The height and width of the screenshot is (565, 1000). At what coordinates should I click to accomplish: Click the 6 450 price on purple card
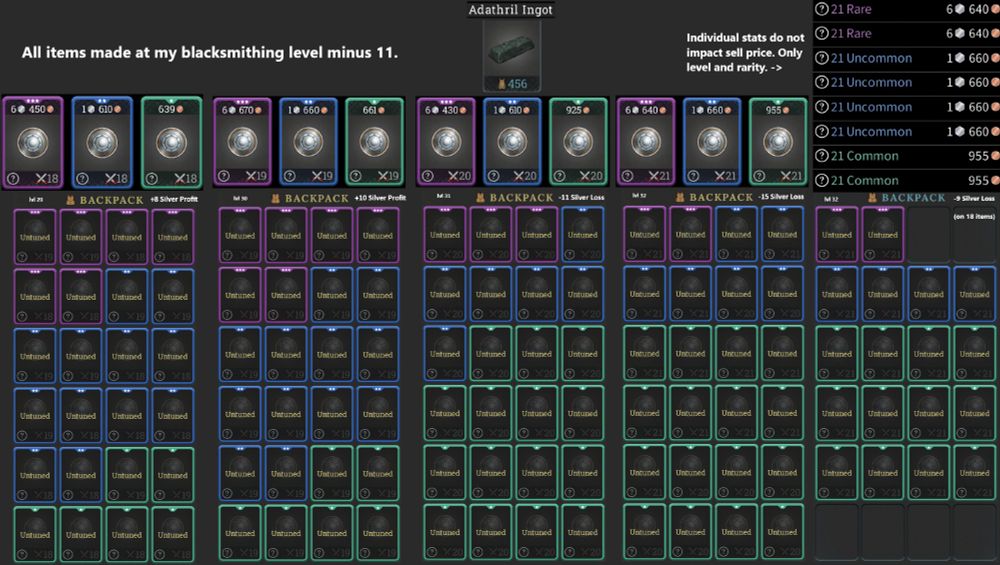coord(32,110)
